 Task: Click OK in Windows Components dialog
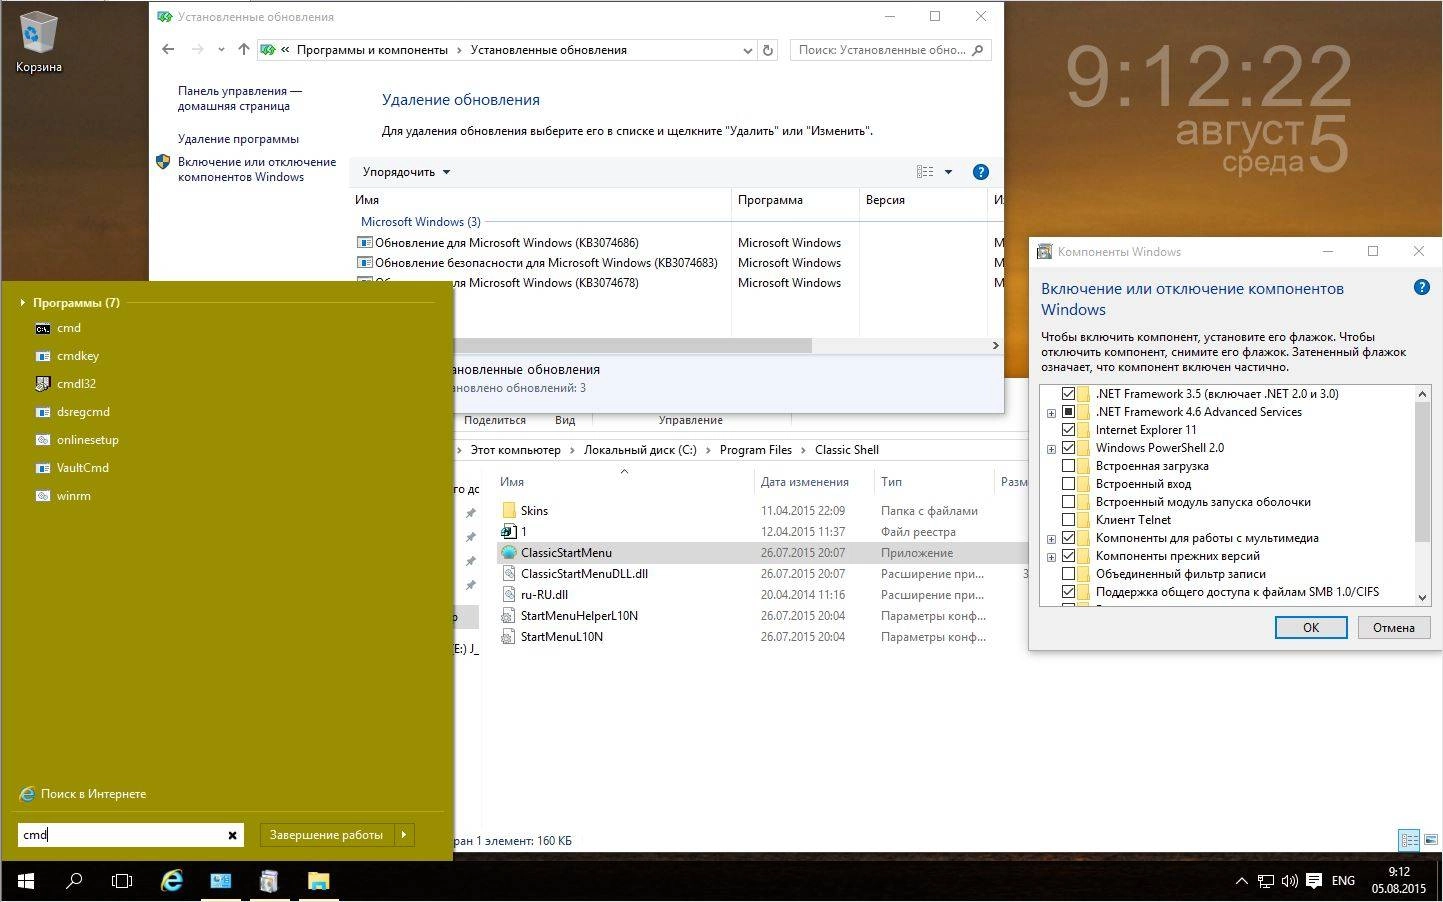tap(1311, 627)
